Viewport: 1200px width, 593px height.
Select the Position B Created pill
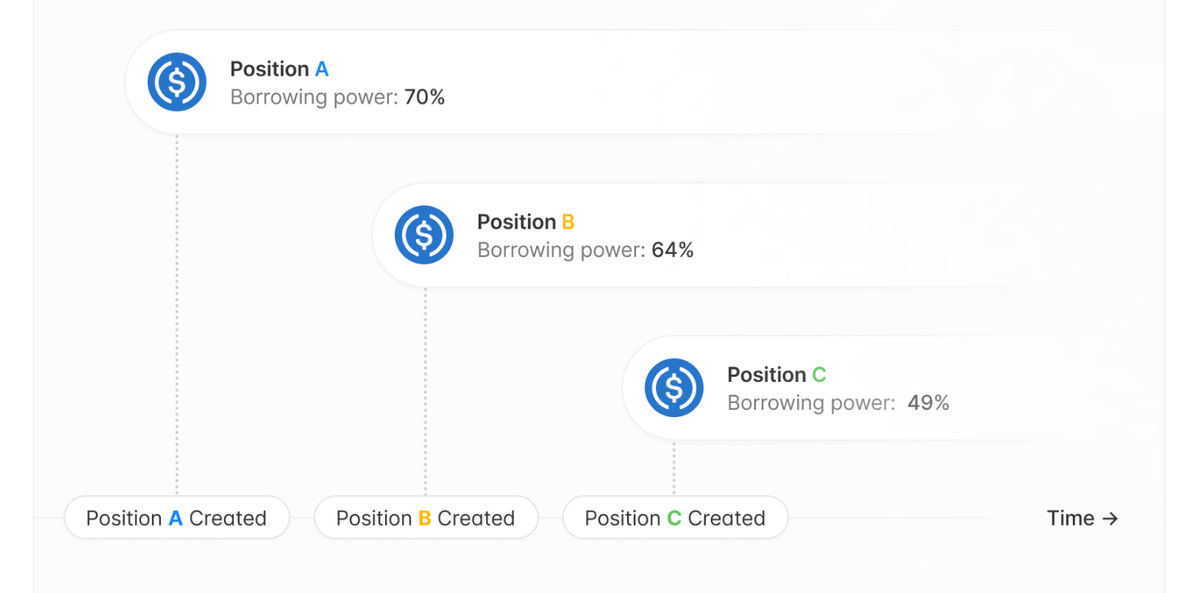click(425, 518)
